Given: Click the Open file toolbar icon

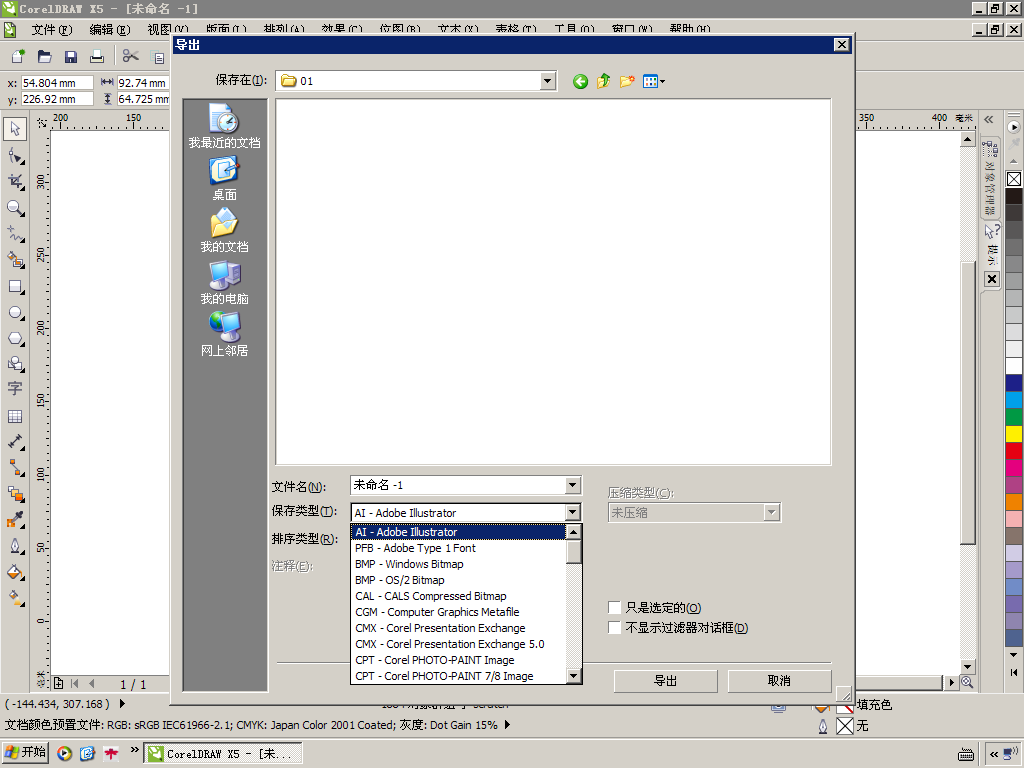Looking at the screenshot, I should click(44, 56).
